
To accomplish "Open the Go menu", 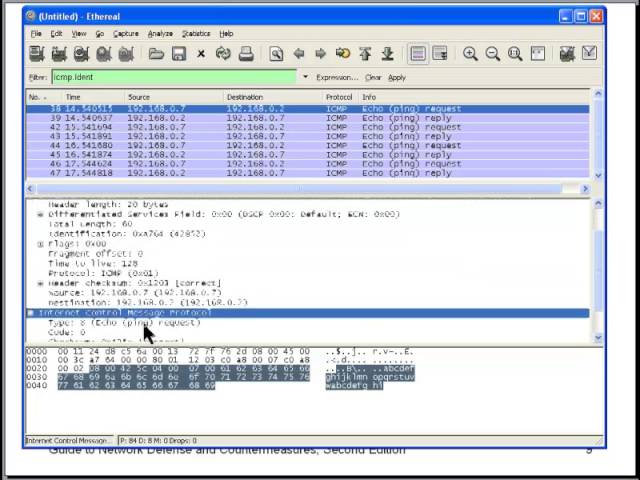I will [100, 34].
